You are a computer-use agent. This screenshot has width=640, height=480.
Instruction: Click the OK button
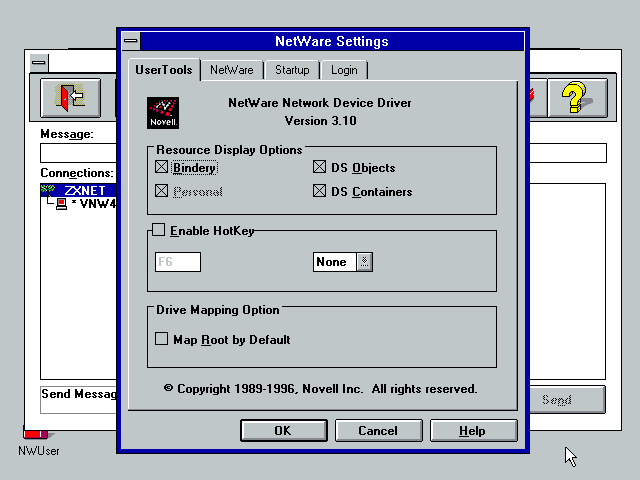284,431
